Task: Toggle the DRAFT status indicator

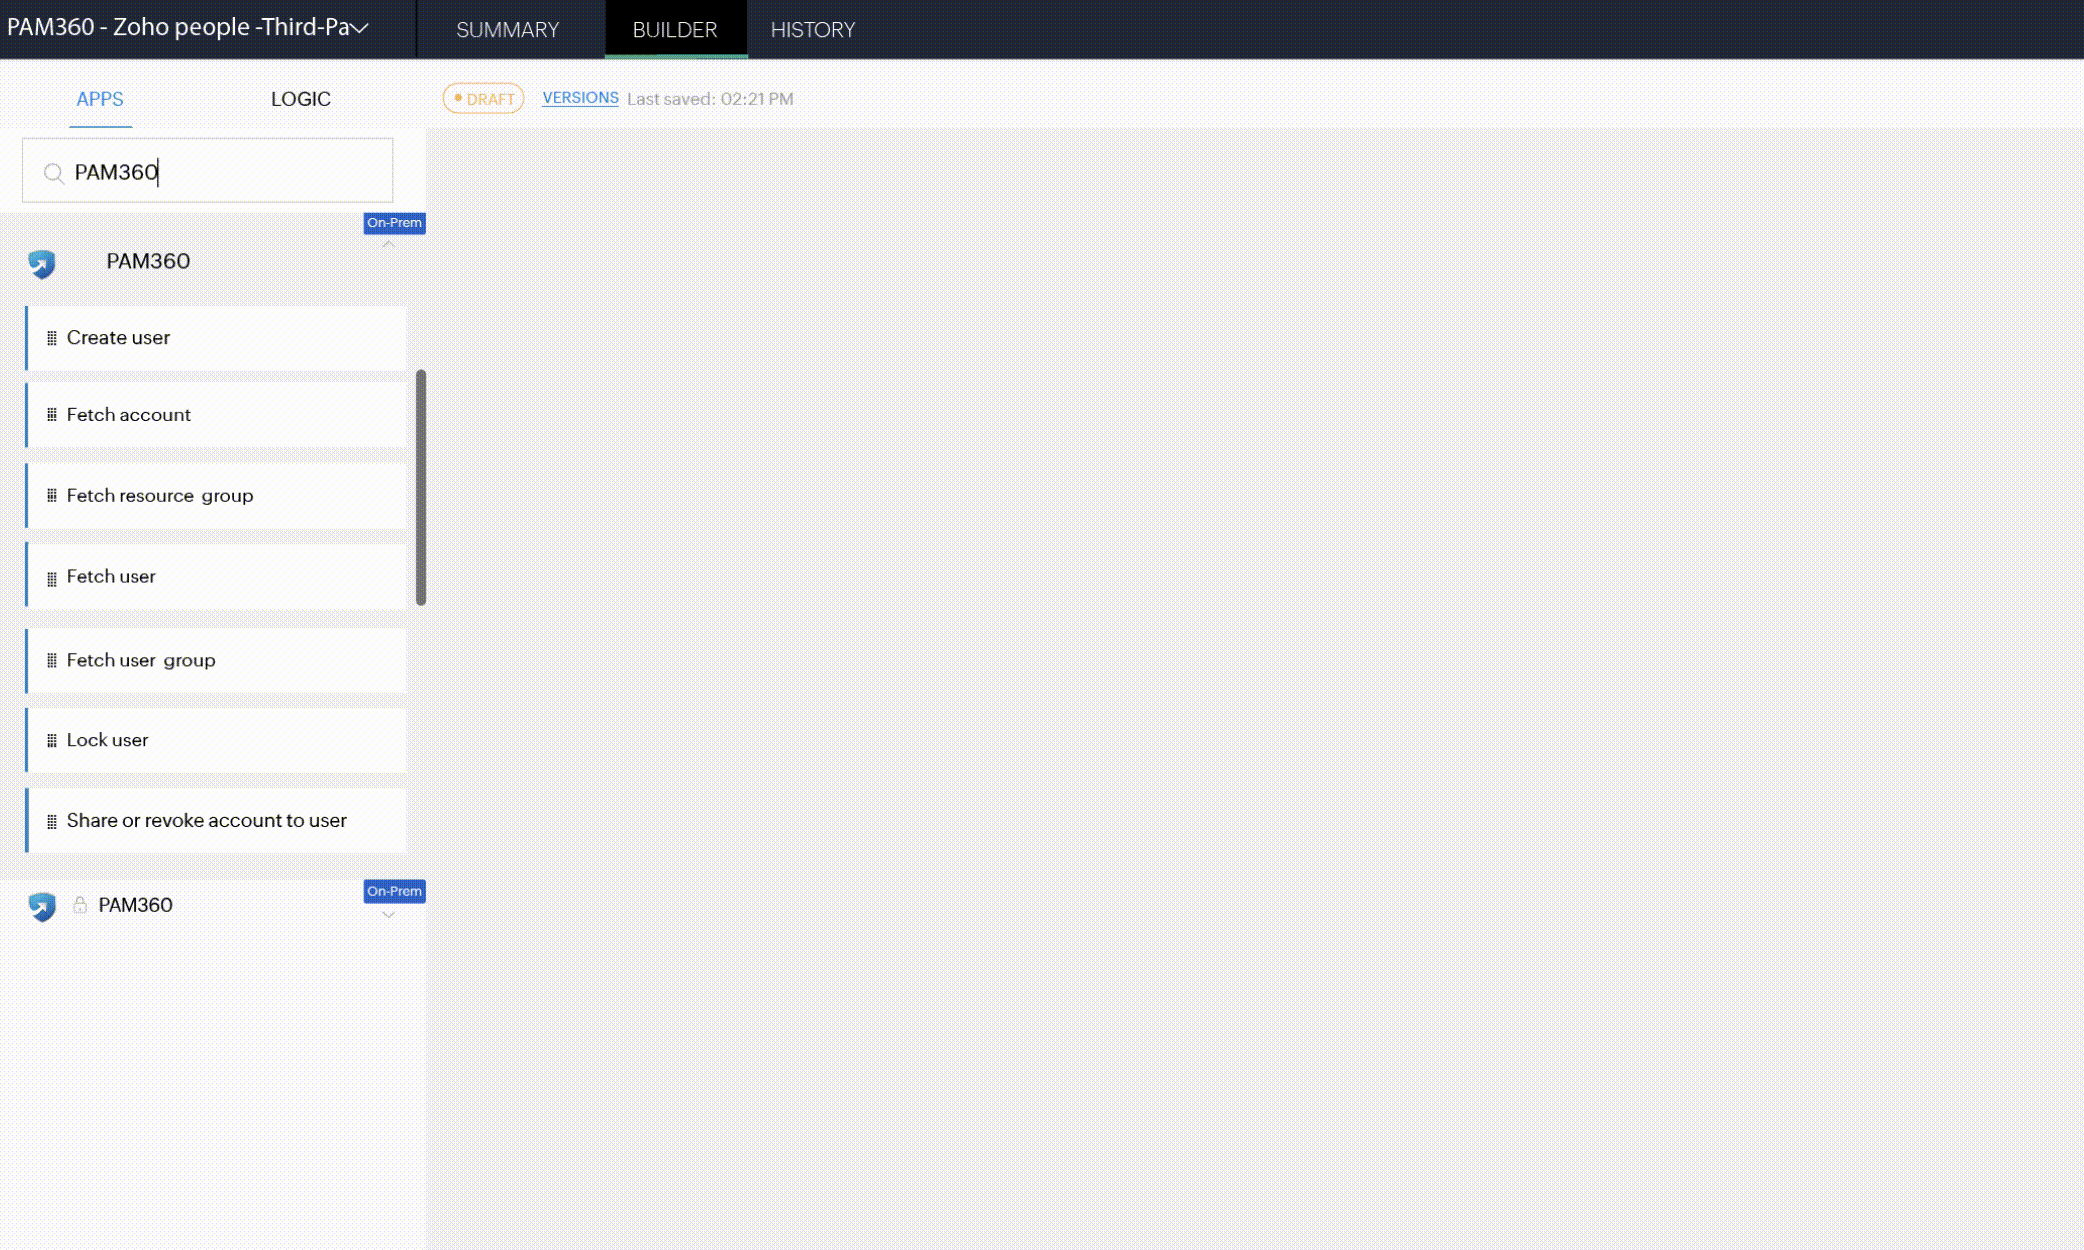Action: click(x=485, y=98)
